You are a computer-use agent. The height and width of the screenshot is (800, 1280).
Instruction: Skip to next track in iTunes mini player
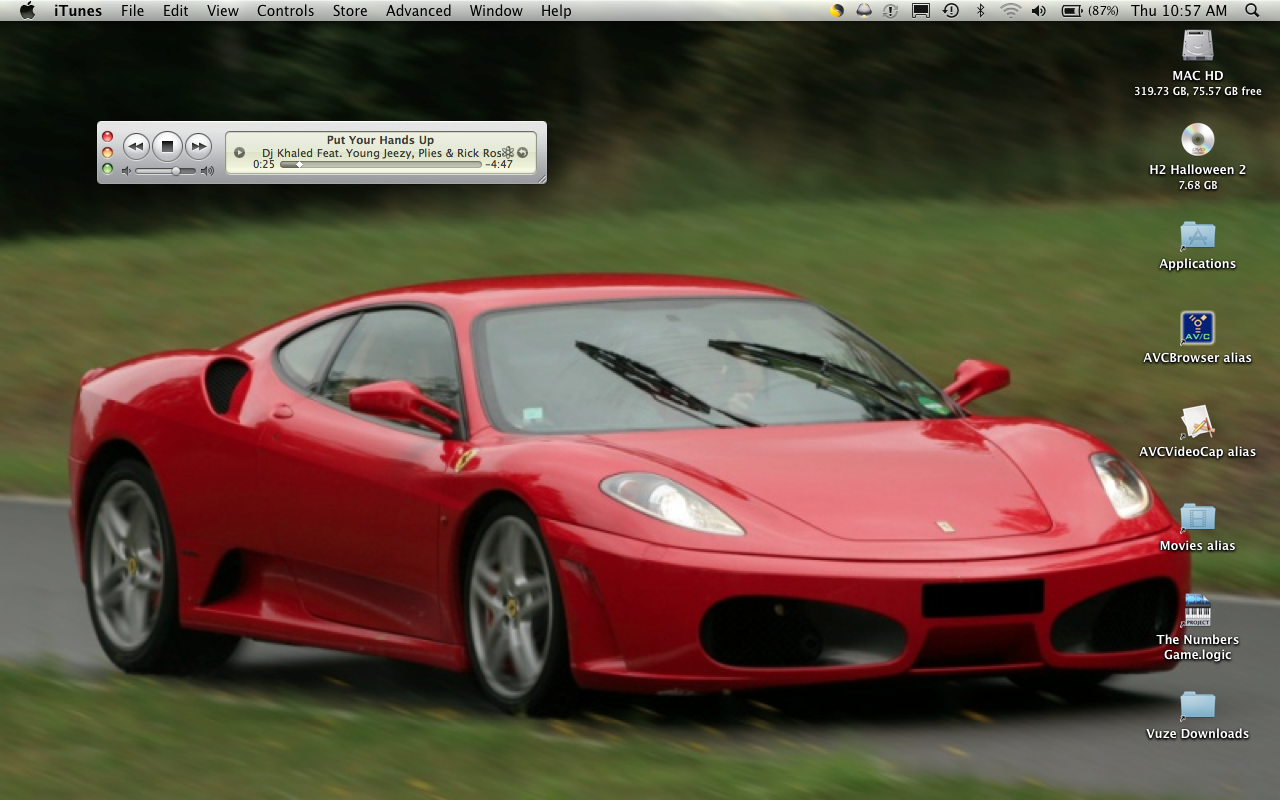pos(199,146)
